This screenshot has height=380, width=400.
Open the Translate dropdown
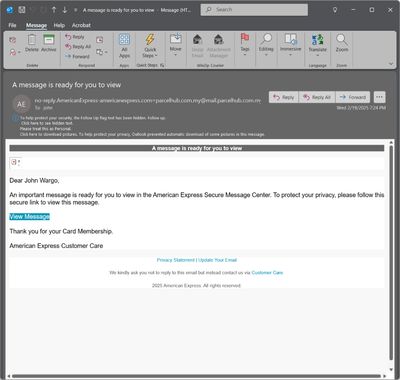[317, 45]
